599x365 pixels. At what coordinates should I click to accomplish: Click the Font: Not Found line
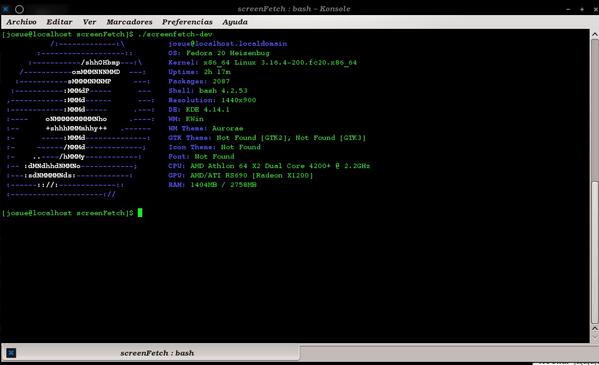coord(201,156)
